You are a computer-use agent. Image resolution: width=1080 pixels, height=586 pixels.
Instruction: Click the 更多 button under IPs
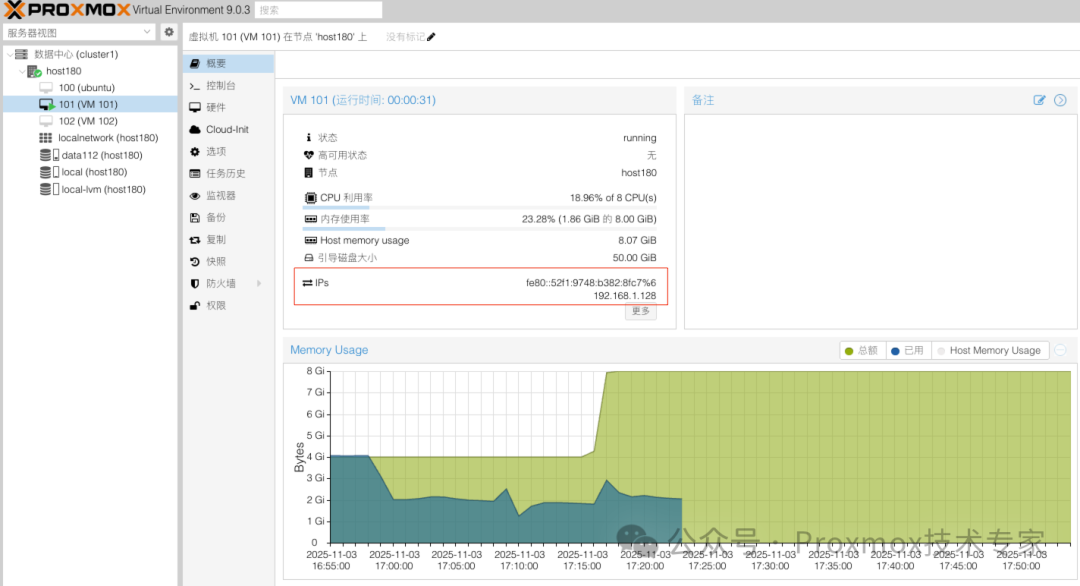coord(641,311)
